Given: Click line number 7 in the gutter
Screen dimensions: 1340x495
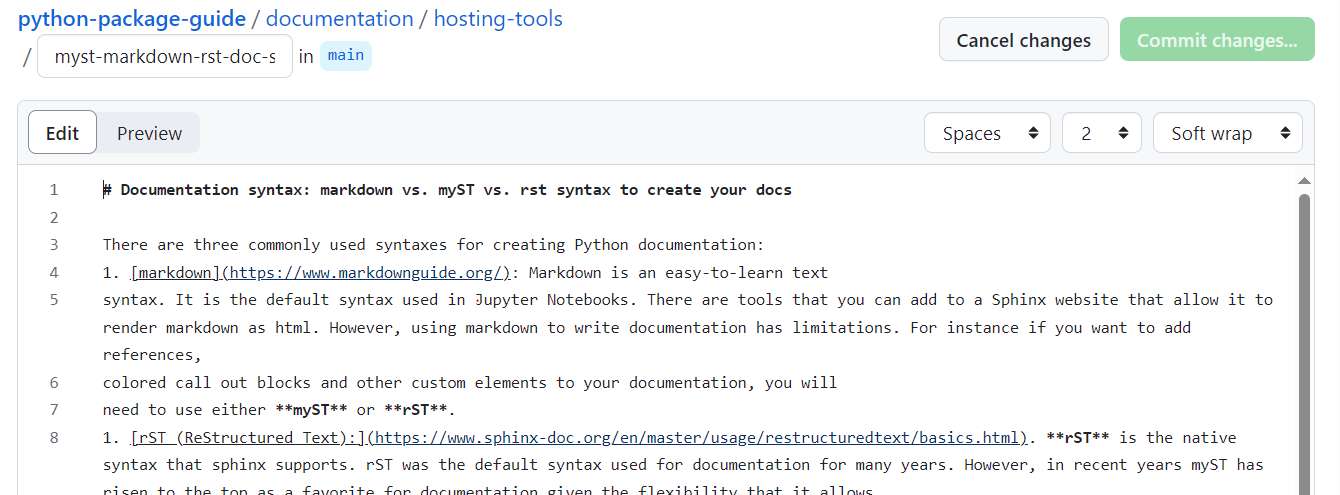Looking at the screenshot, I should 54,410.
